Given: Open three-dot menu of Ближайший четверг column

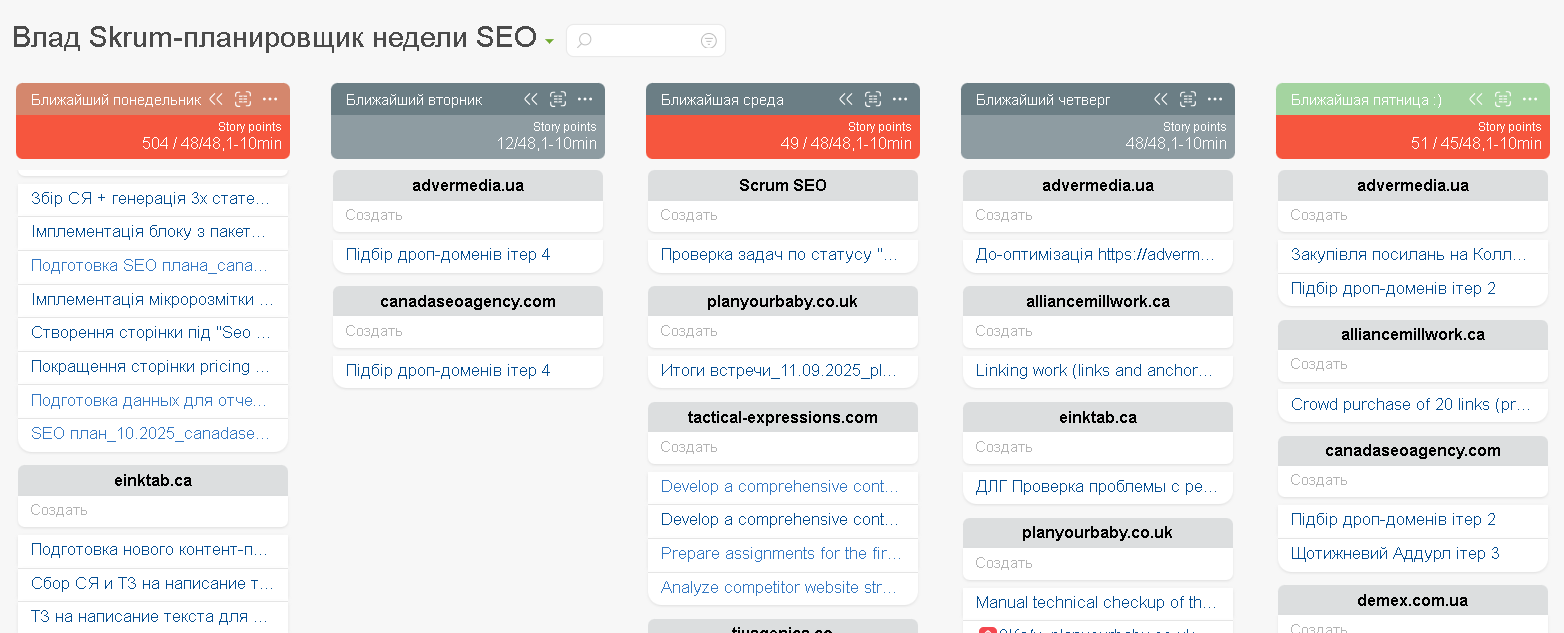Looking at the screenshot, I should (x=1215, y=99).
